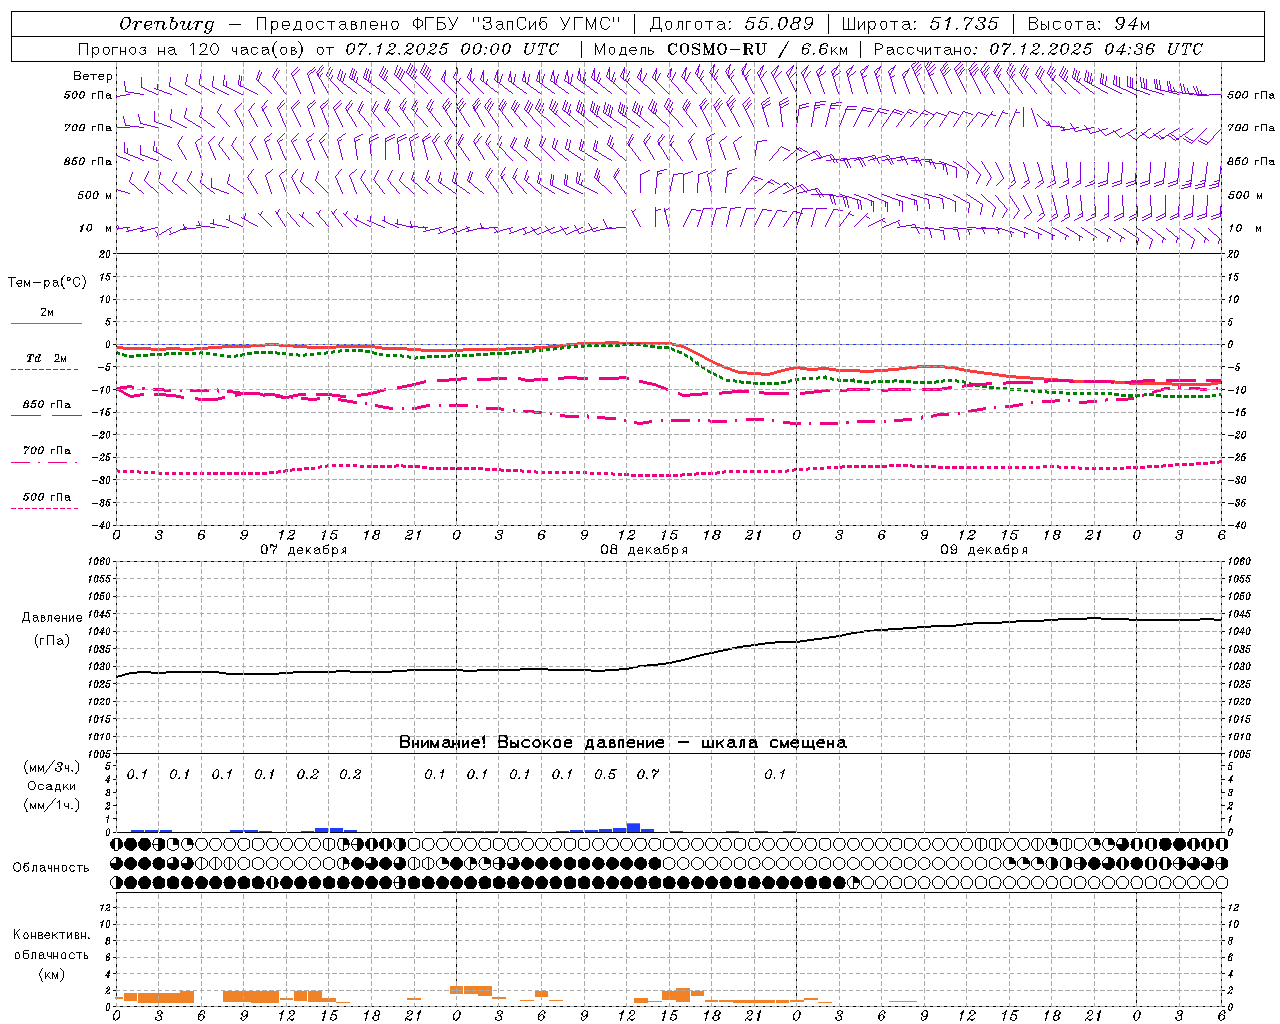Click the Конвективн. label of convective panel

(x=51, y=935)
